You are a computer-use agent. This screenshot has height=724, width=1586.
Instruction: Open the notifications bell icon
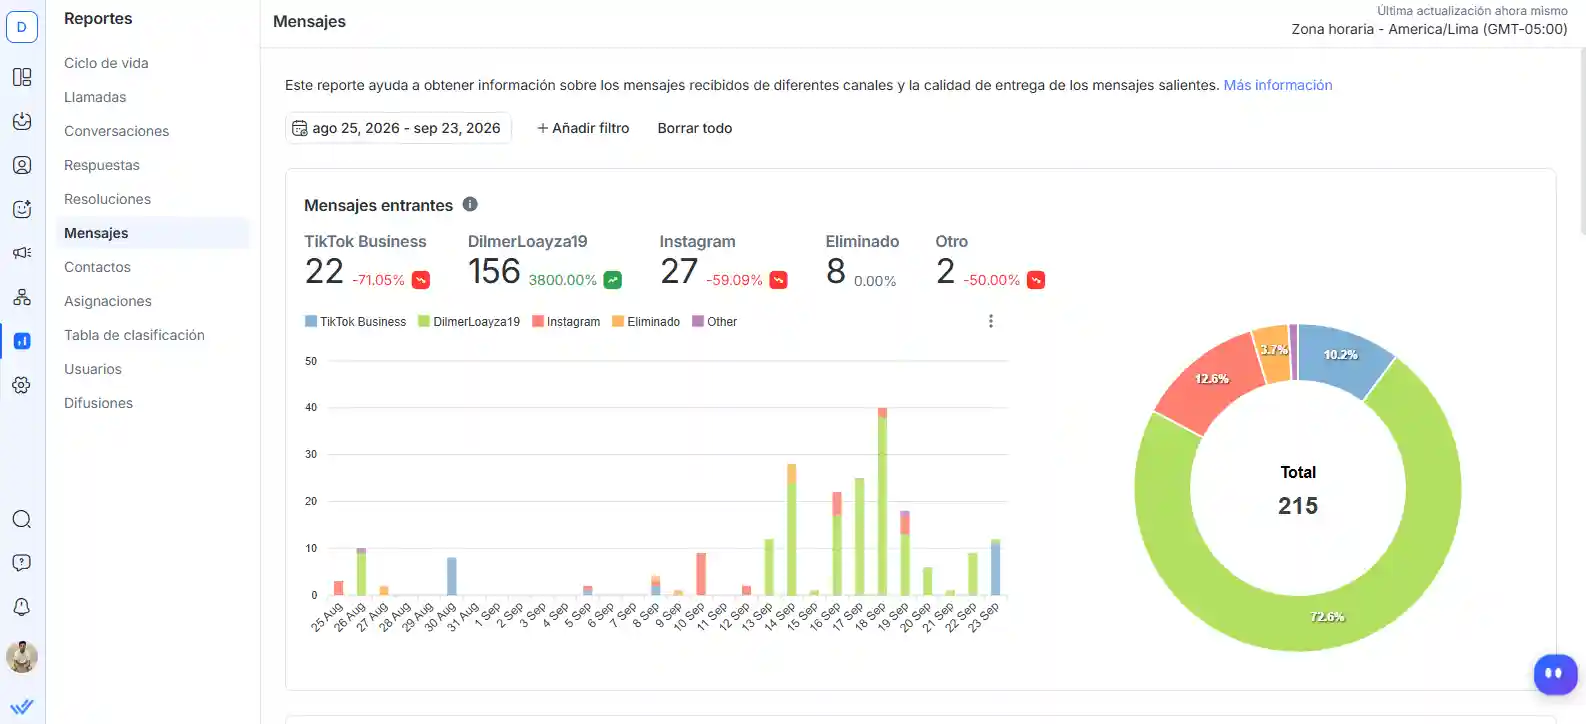tap(22, 607)
